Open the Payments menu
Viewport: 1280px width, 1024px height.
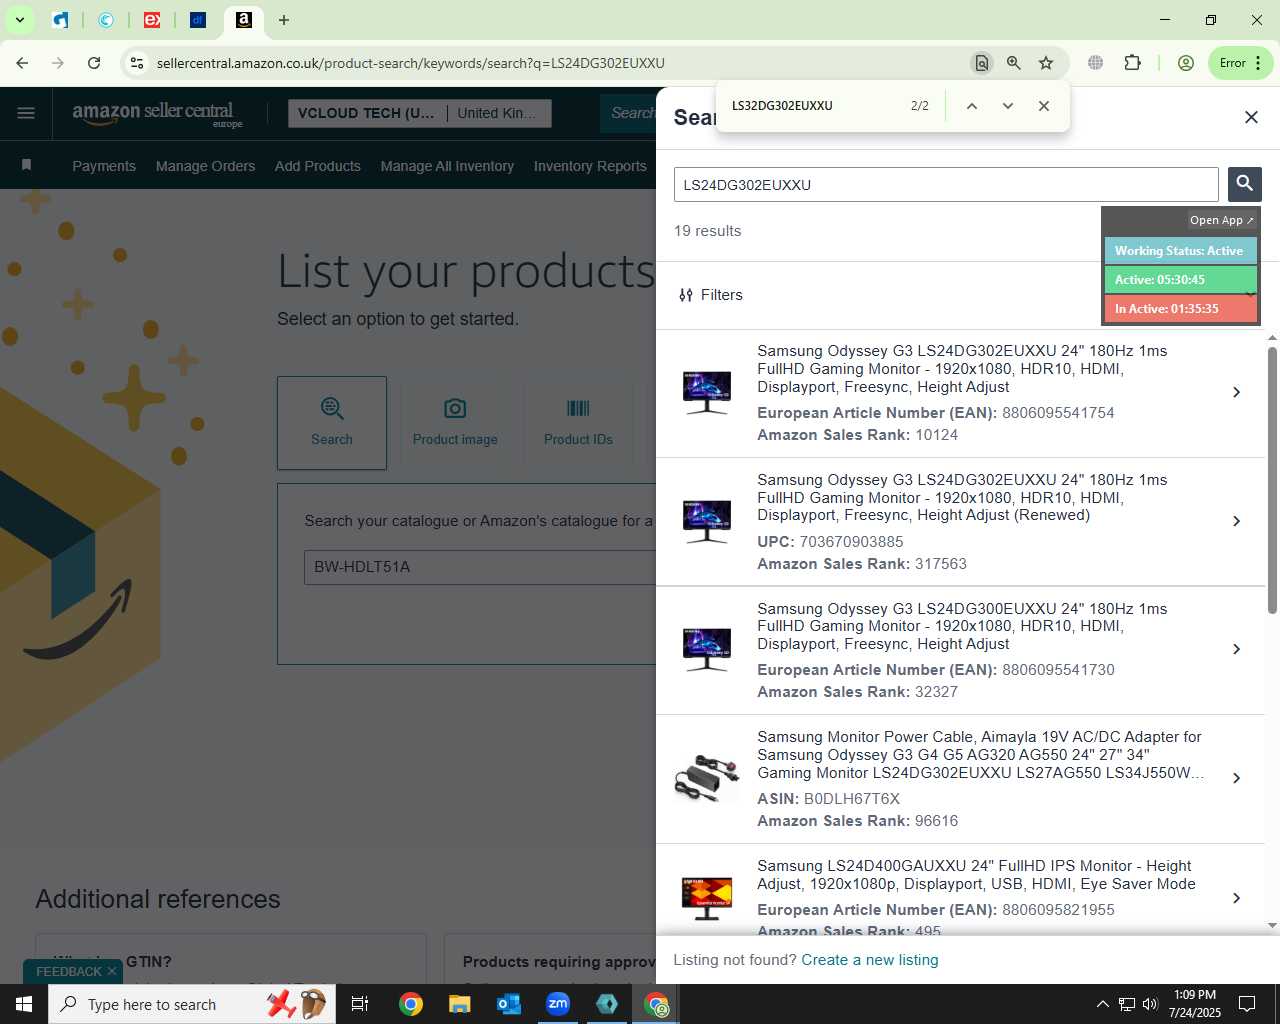coord(104,166)
